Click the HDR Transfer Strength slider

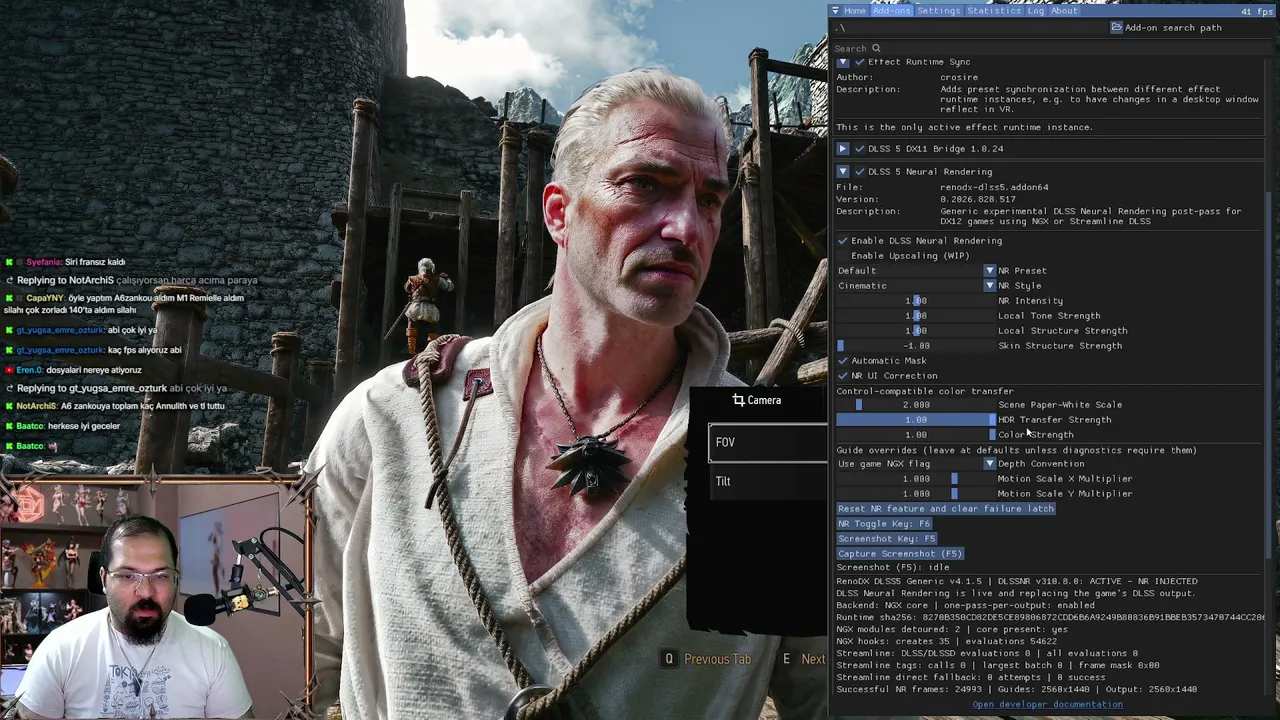pos(916,420)
